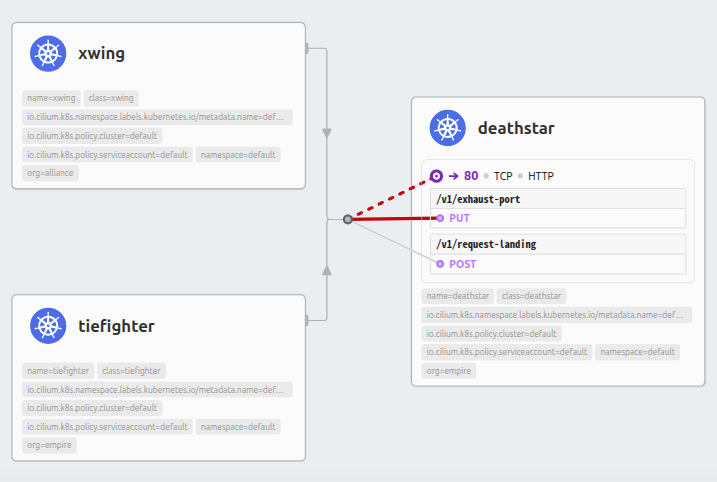
Task: Select the dashed red flow line
Action: coord(392,197)
